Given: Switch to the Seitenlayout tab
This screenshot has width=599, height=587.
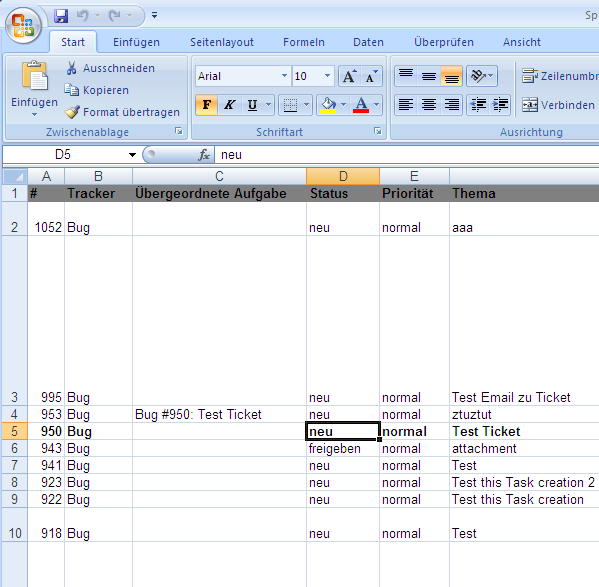Looking at the screenshot, I should 222,42.
